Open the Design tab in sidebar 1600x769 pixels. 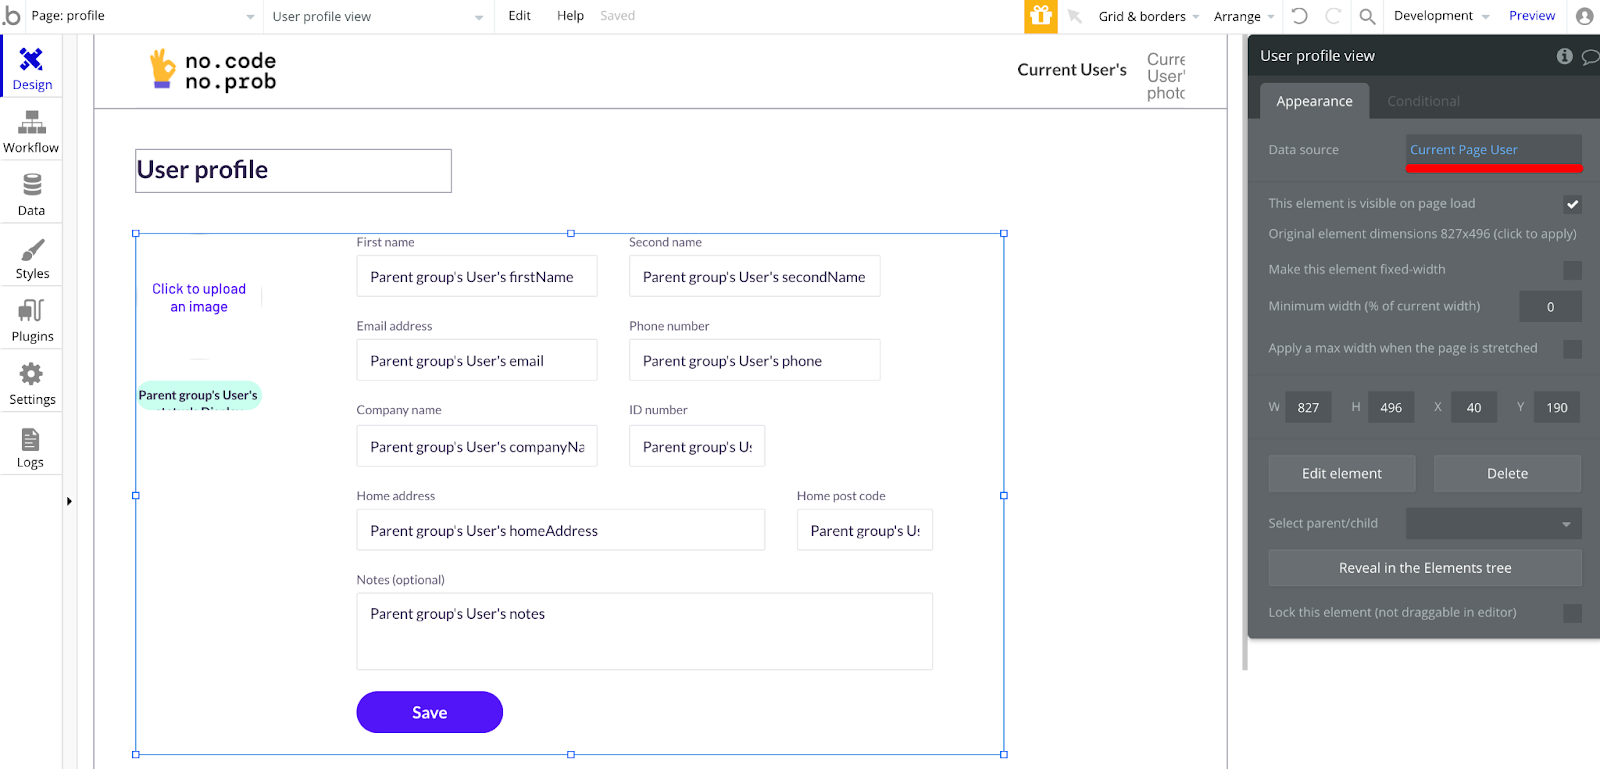(x=31, y=67)
